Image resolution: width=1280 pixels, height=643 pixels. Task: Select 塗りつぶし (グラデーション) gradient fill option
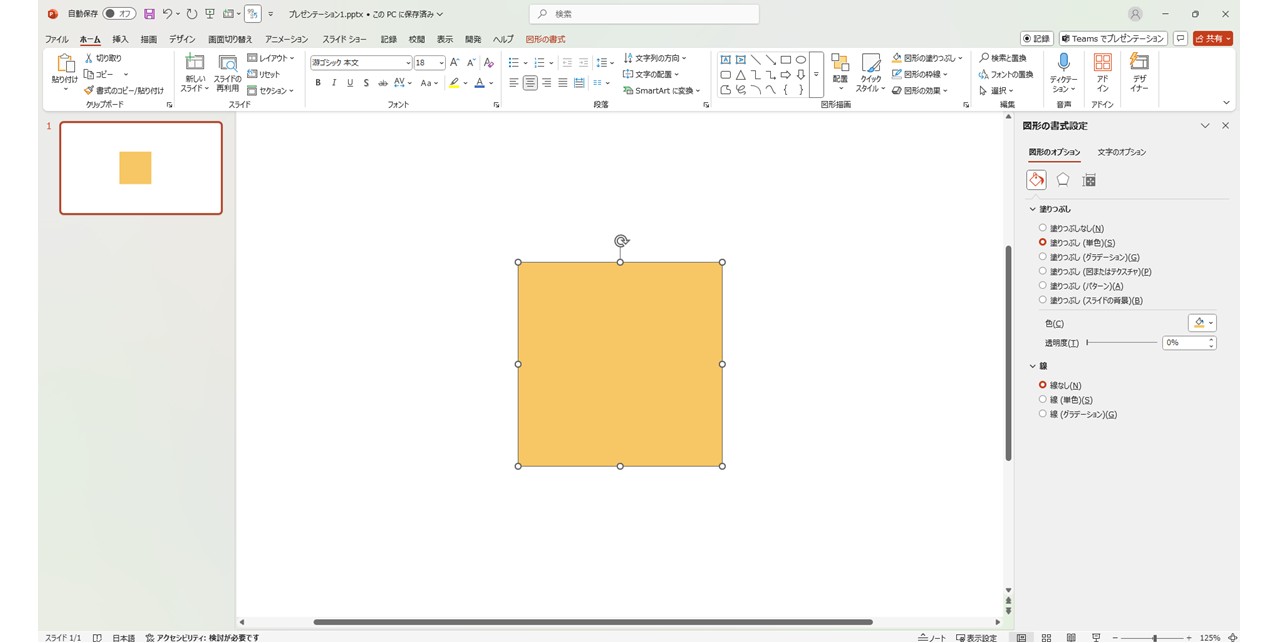click(1043, 257)
